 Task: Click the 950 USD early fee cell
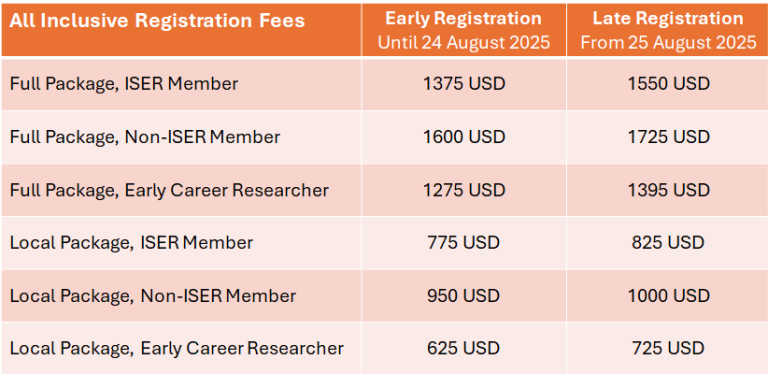463,295
